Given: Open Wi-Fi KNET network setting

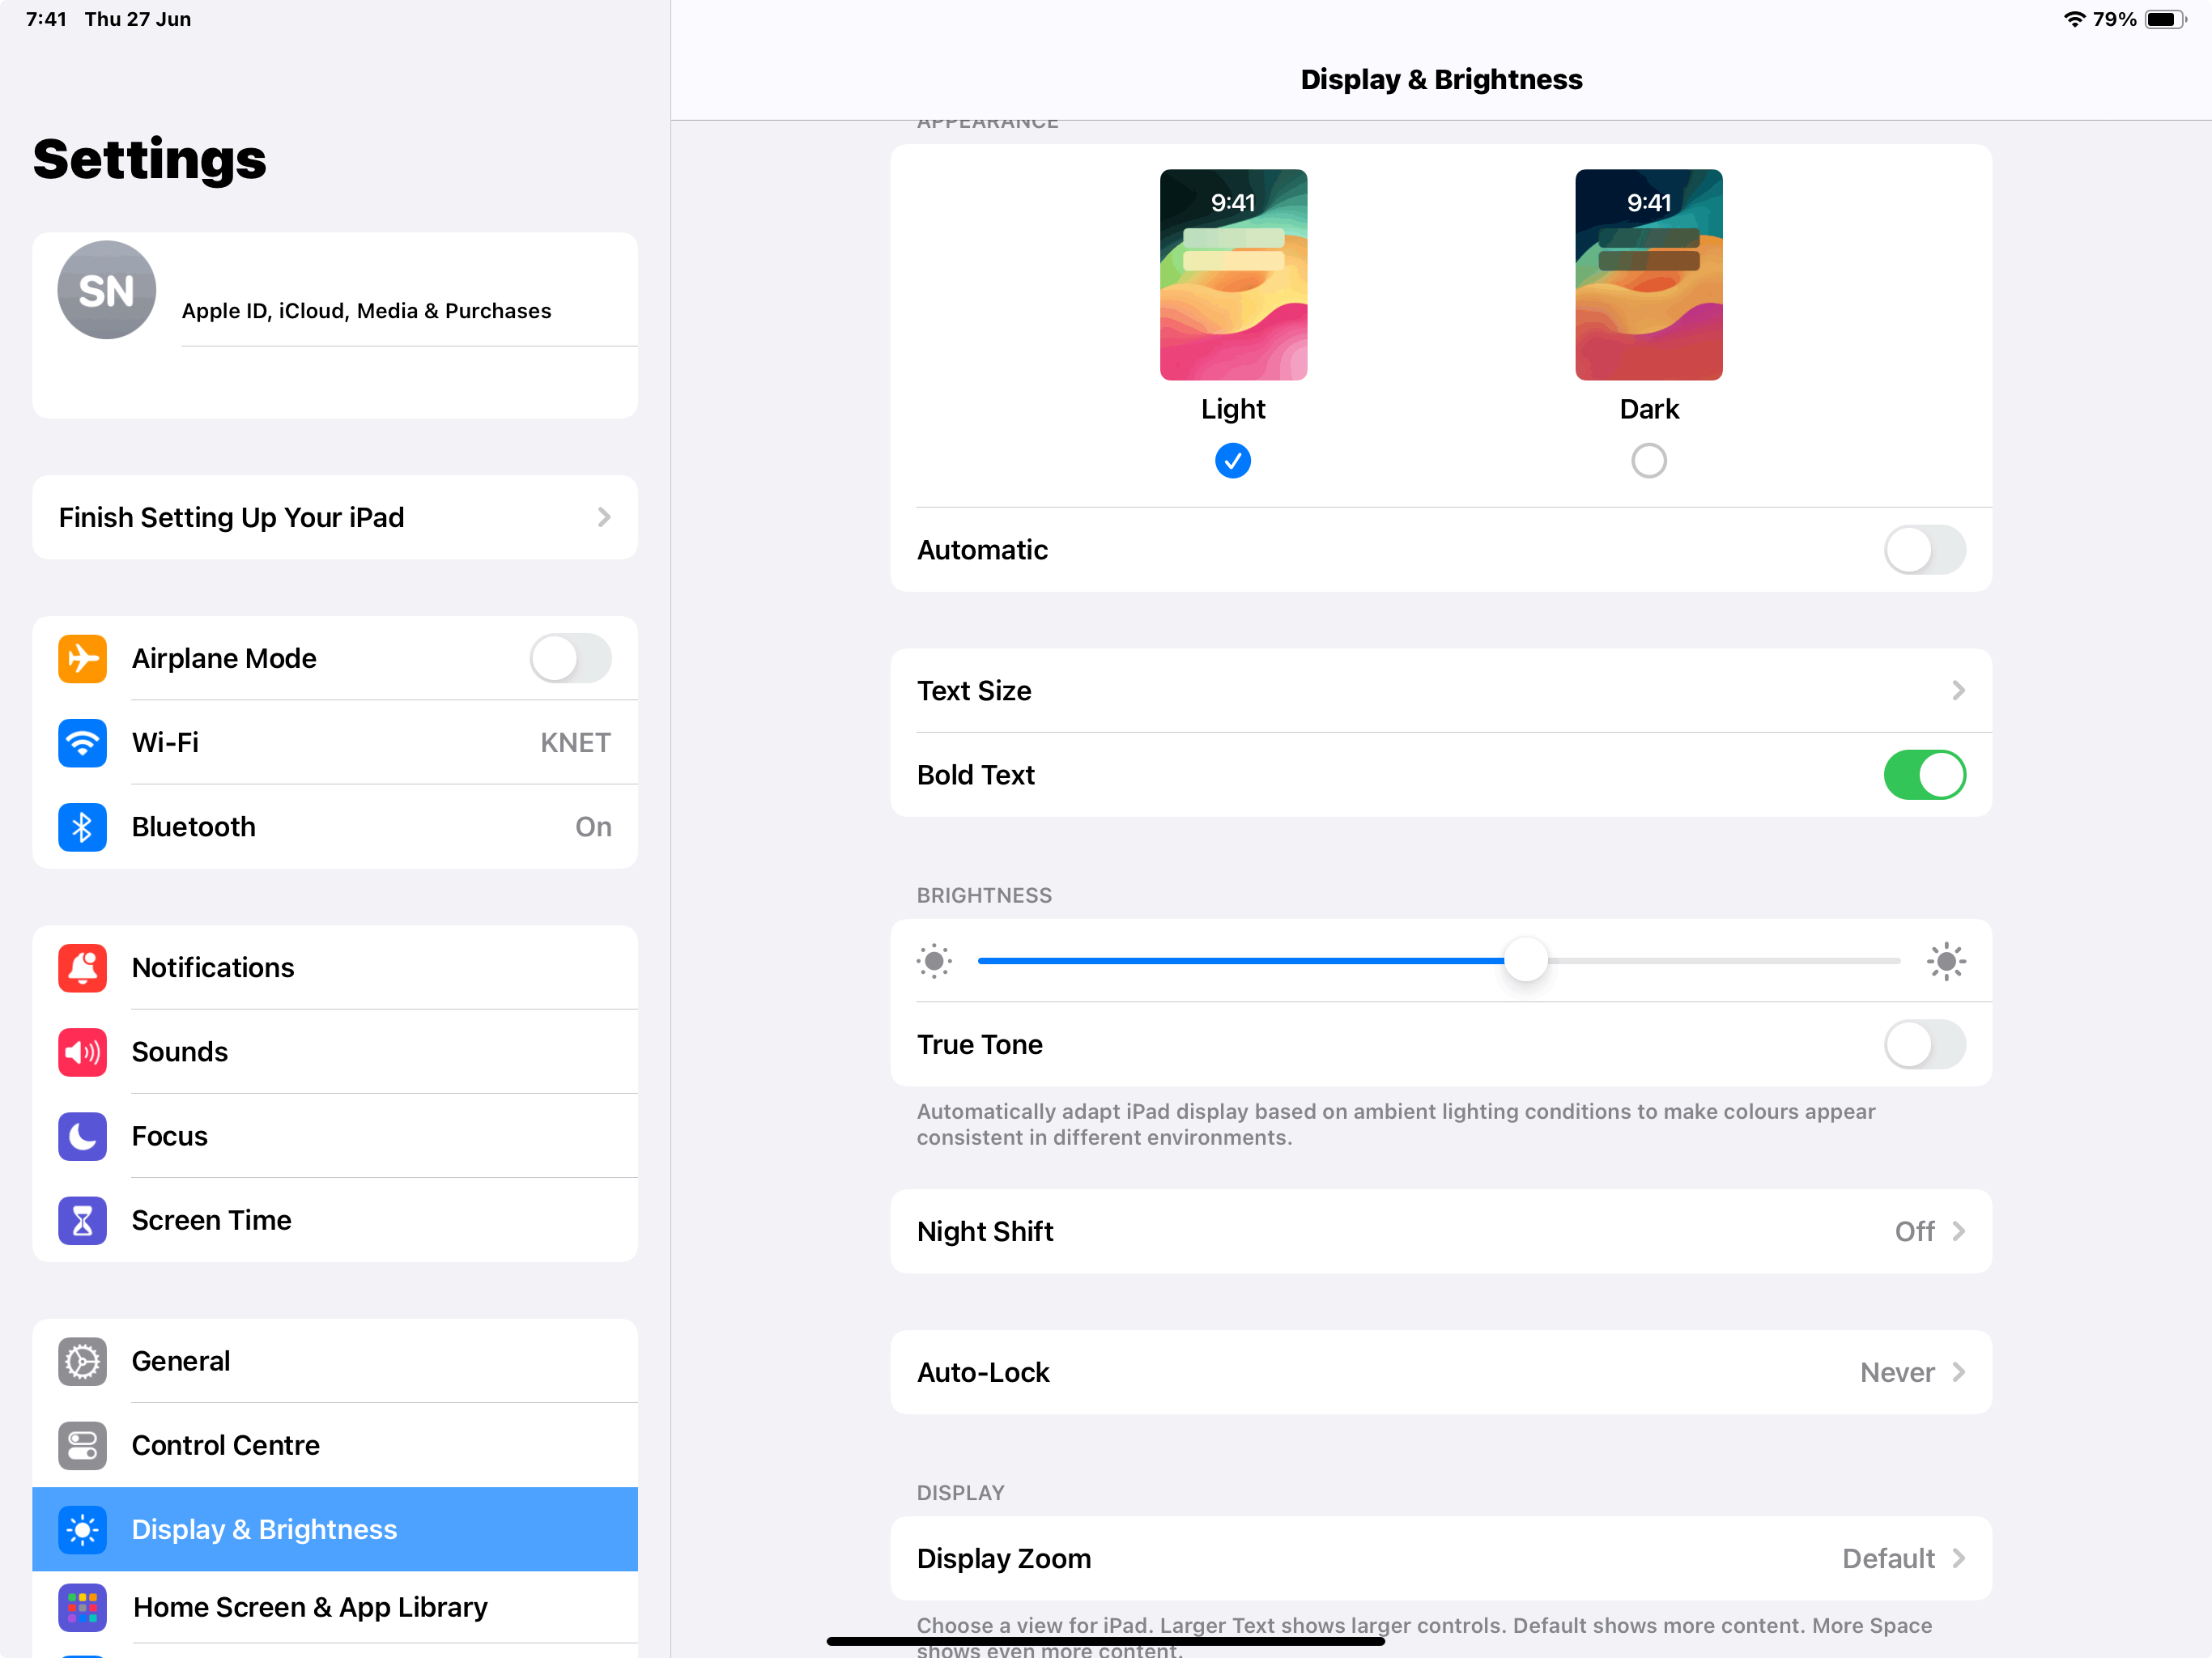Looking at the screenshot, I should (x=335, y=742).
